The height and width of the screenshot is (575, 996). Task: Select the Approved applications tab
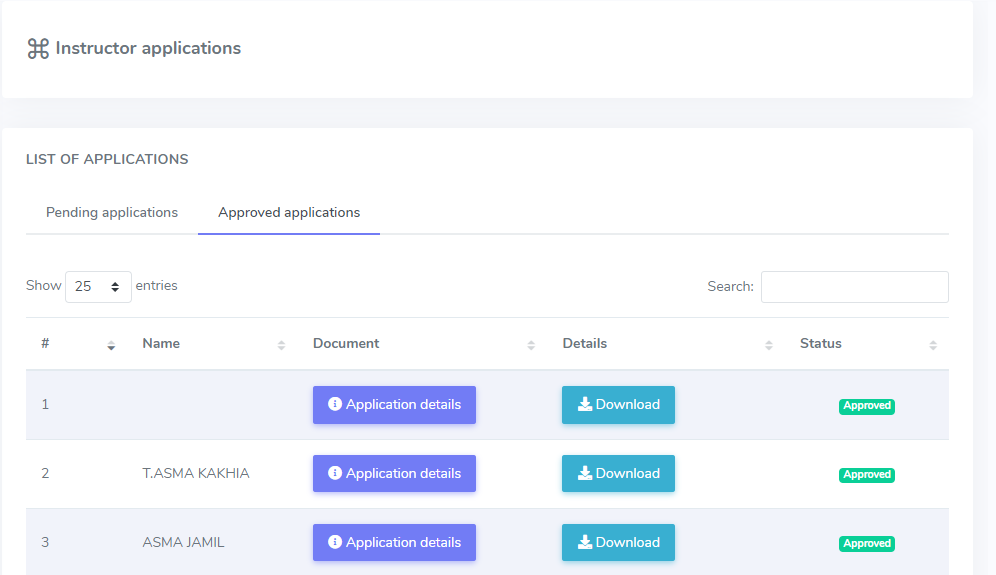point(289,212)
